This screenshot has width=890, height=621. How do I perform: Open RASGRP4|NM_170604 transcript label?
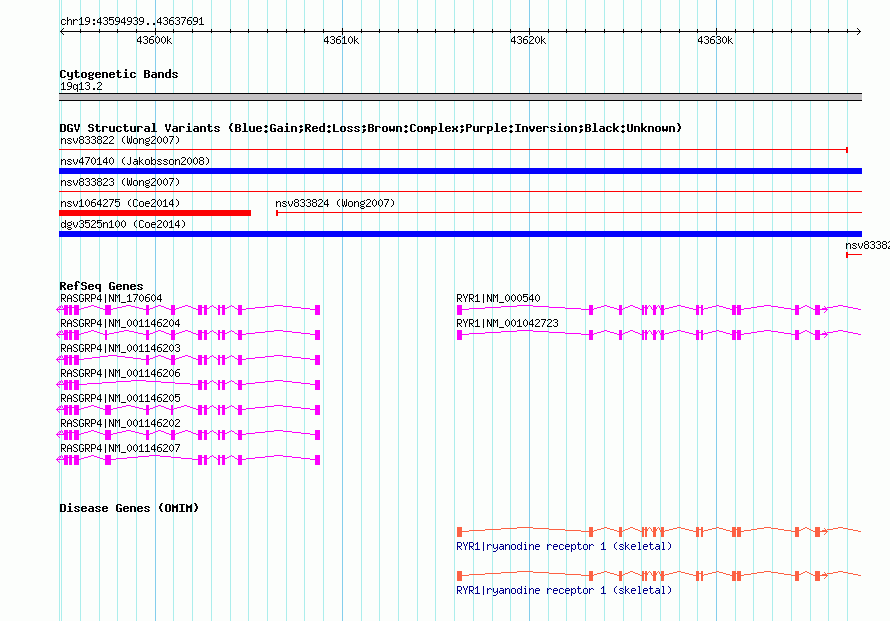[x=111, y=298]
